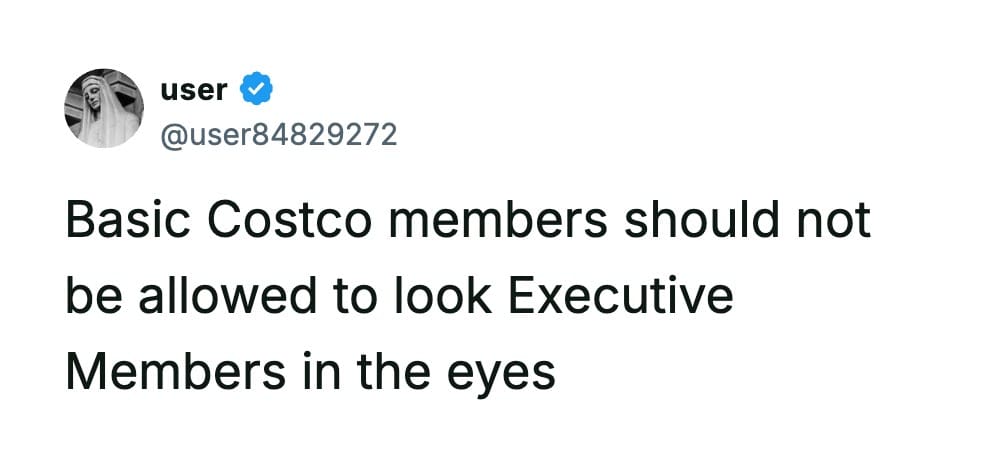The image size is (996, 470).
Task: Open the user's profile picture
Action: click(104, 108)
